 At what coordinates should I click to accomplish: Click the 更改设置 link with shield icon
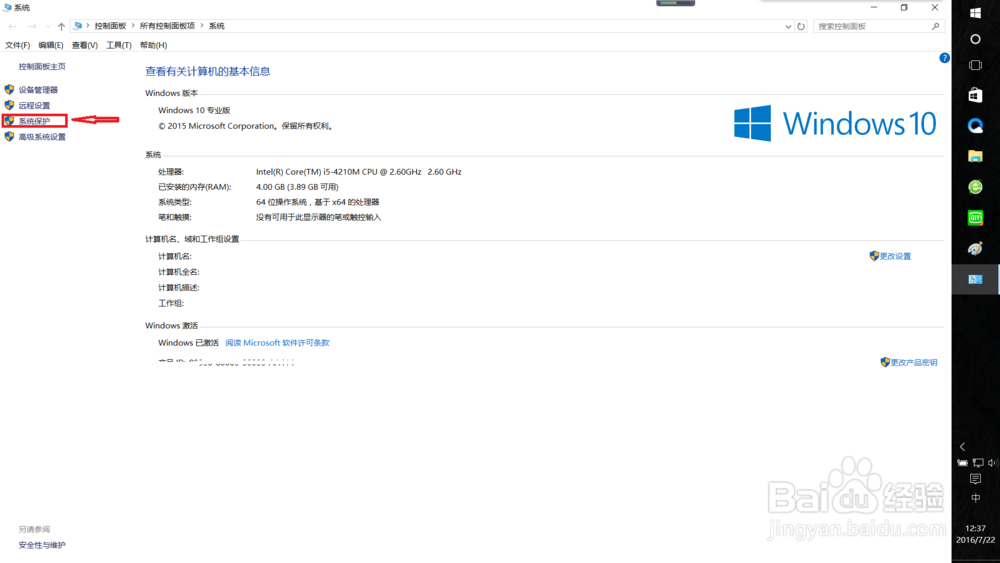(895, 256)
